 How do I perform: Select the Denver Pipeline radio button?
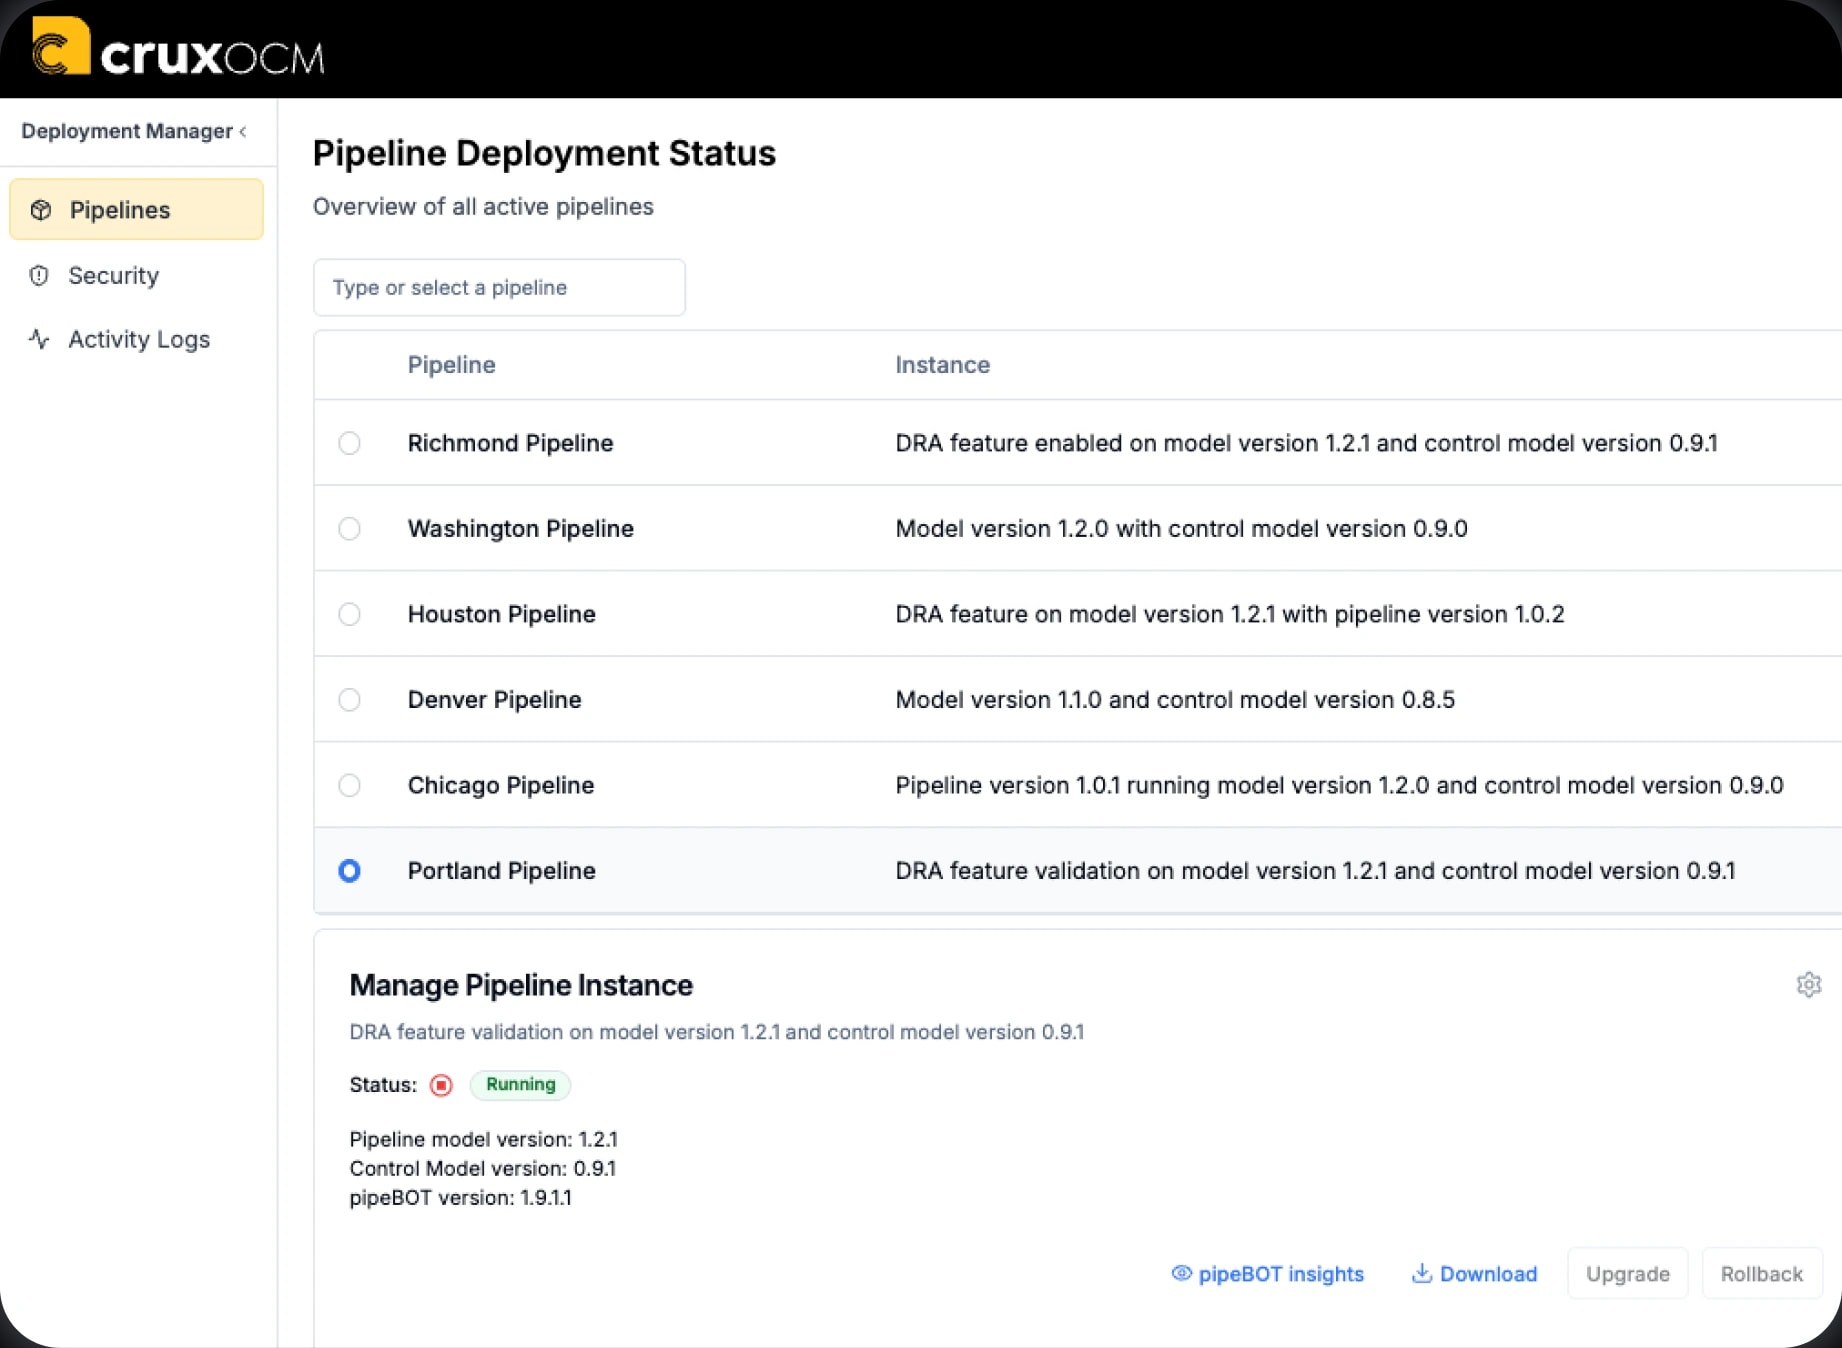pos(349,699)
